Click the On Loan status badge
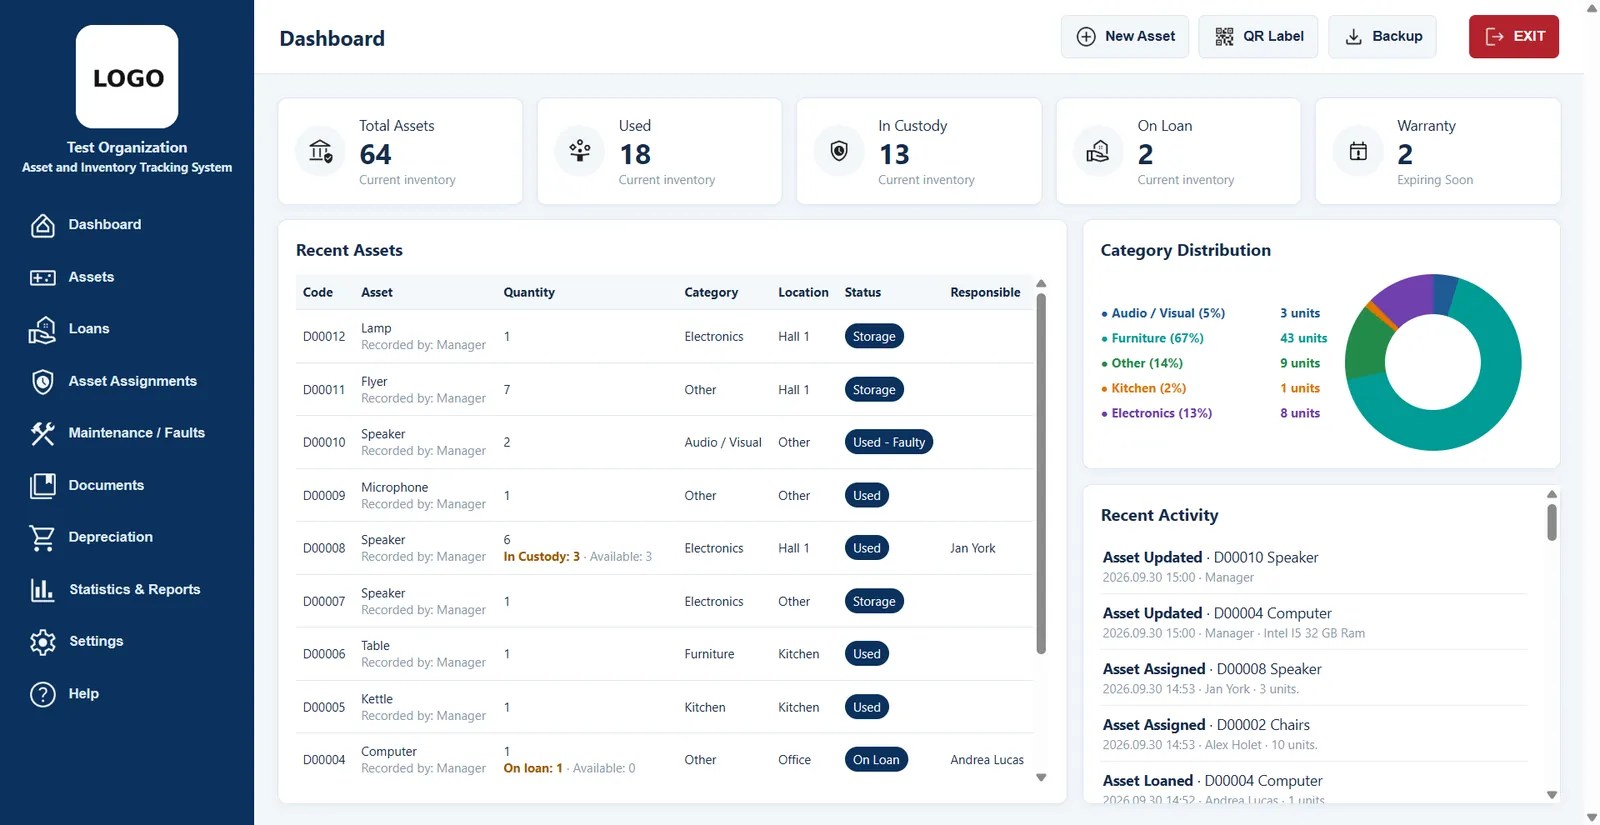Image resolution: width=1600 pixels, height=825 pixels. click(876, 760)
